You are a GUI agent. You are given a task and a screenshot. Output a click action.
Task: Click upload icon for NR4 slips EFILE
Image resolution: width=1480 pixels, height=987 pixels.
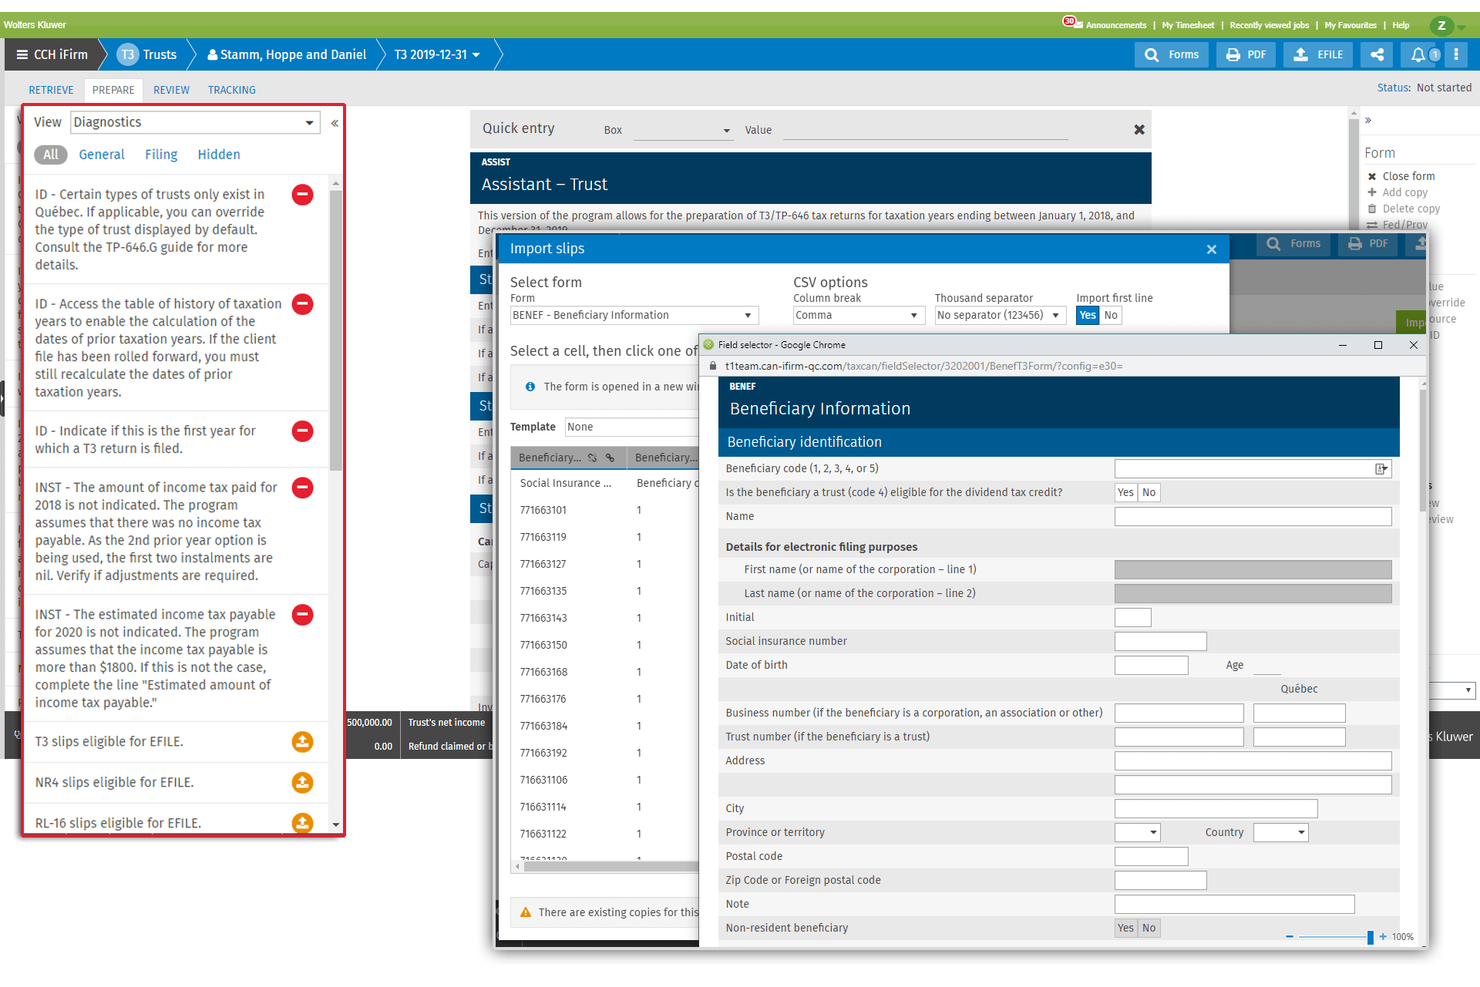coord(302,783)
